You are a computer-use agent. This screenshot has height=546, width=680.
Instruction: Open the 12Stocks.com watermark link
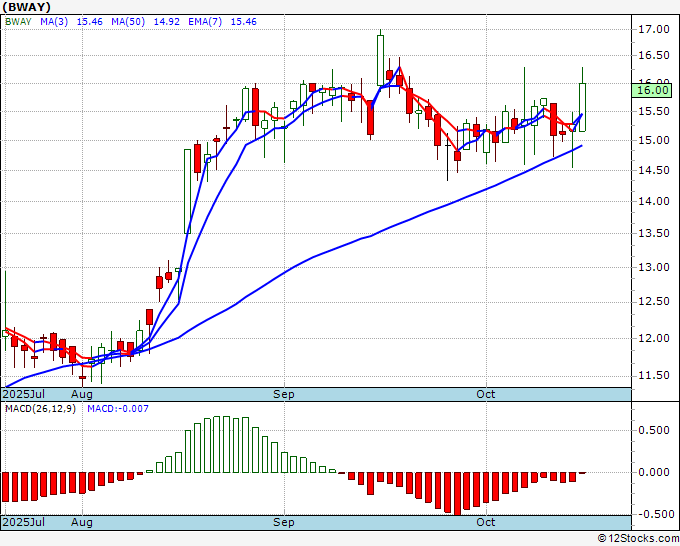[x=638, y=538]
